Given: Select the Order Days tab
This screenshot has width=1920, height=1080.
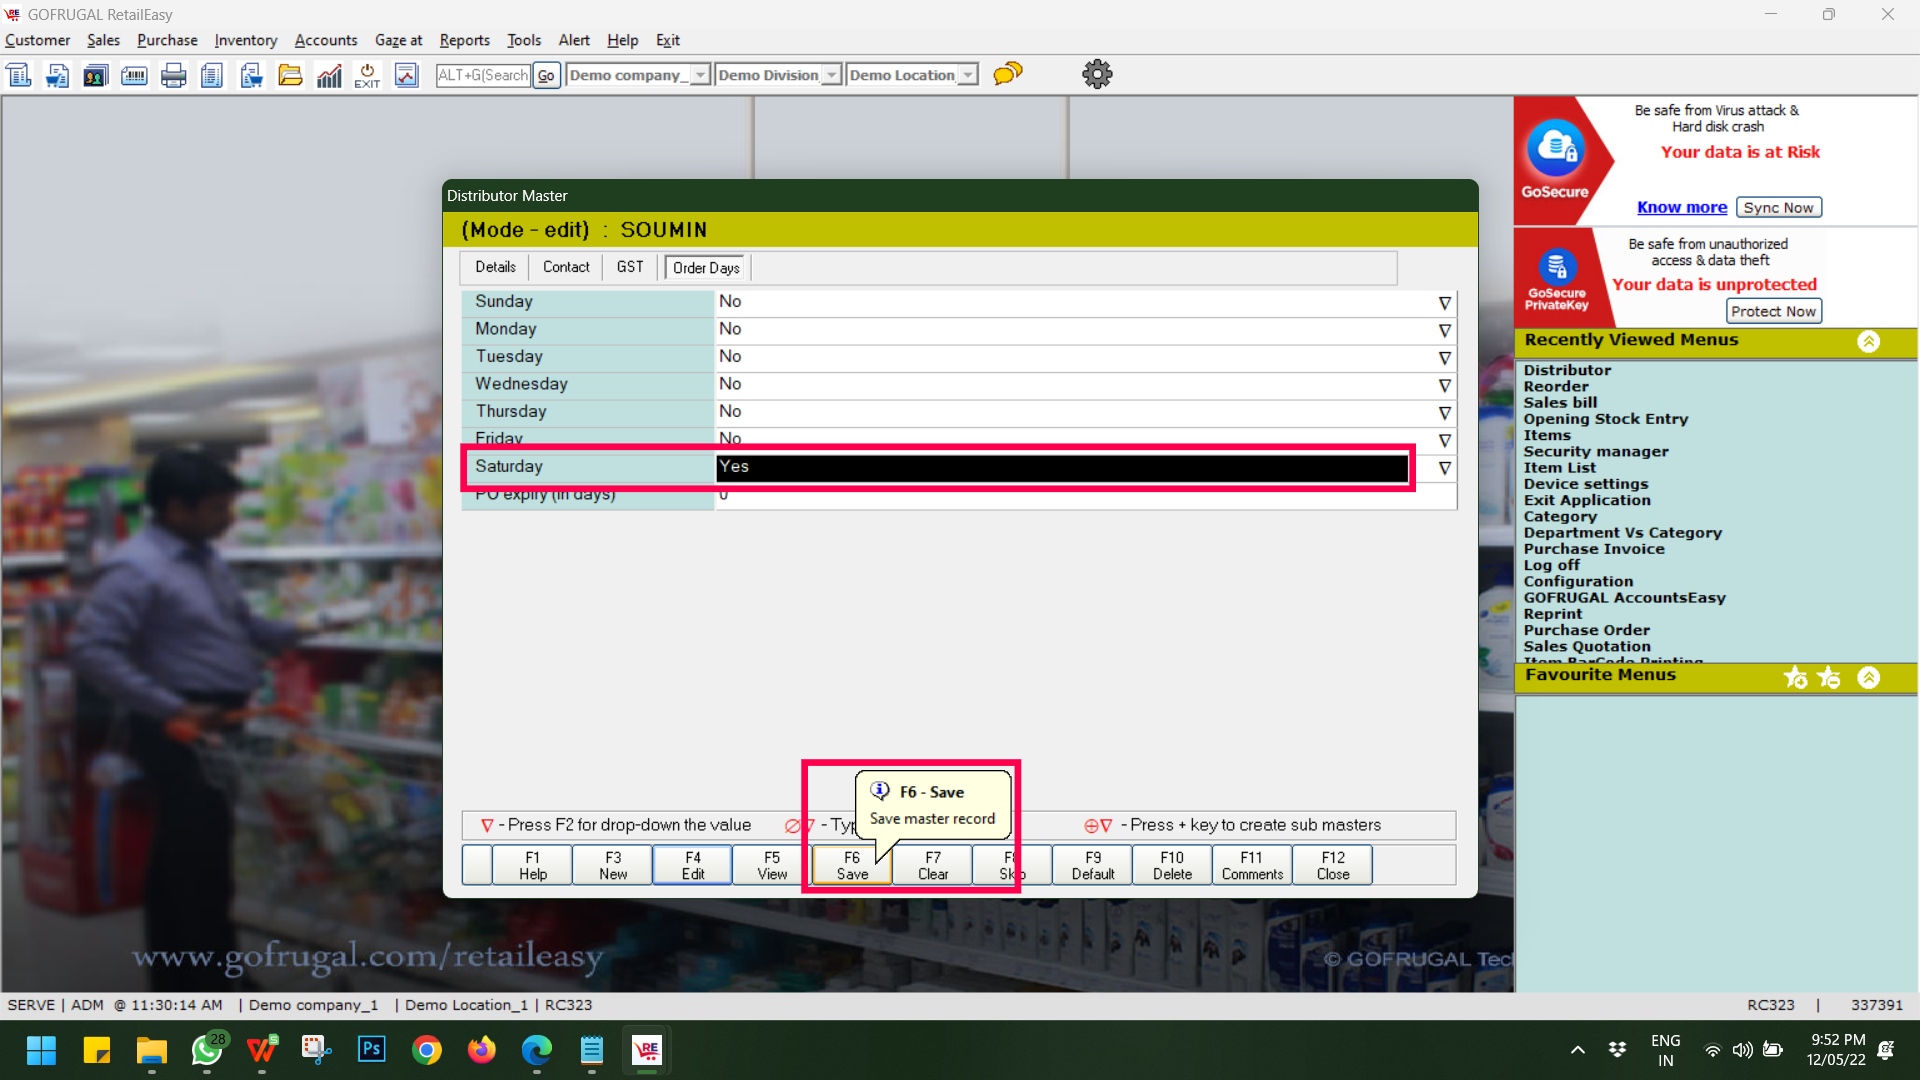Looking at the screenshot, I should (x=705, y=268).
